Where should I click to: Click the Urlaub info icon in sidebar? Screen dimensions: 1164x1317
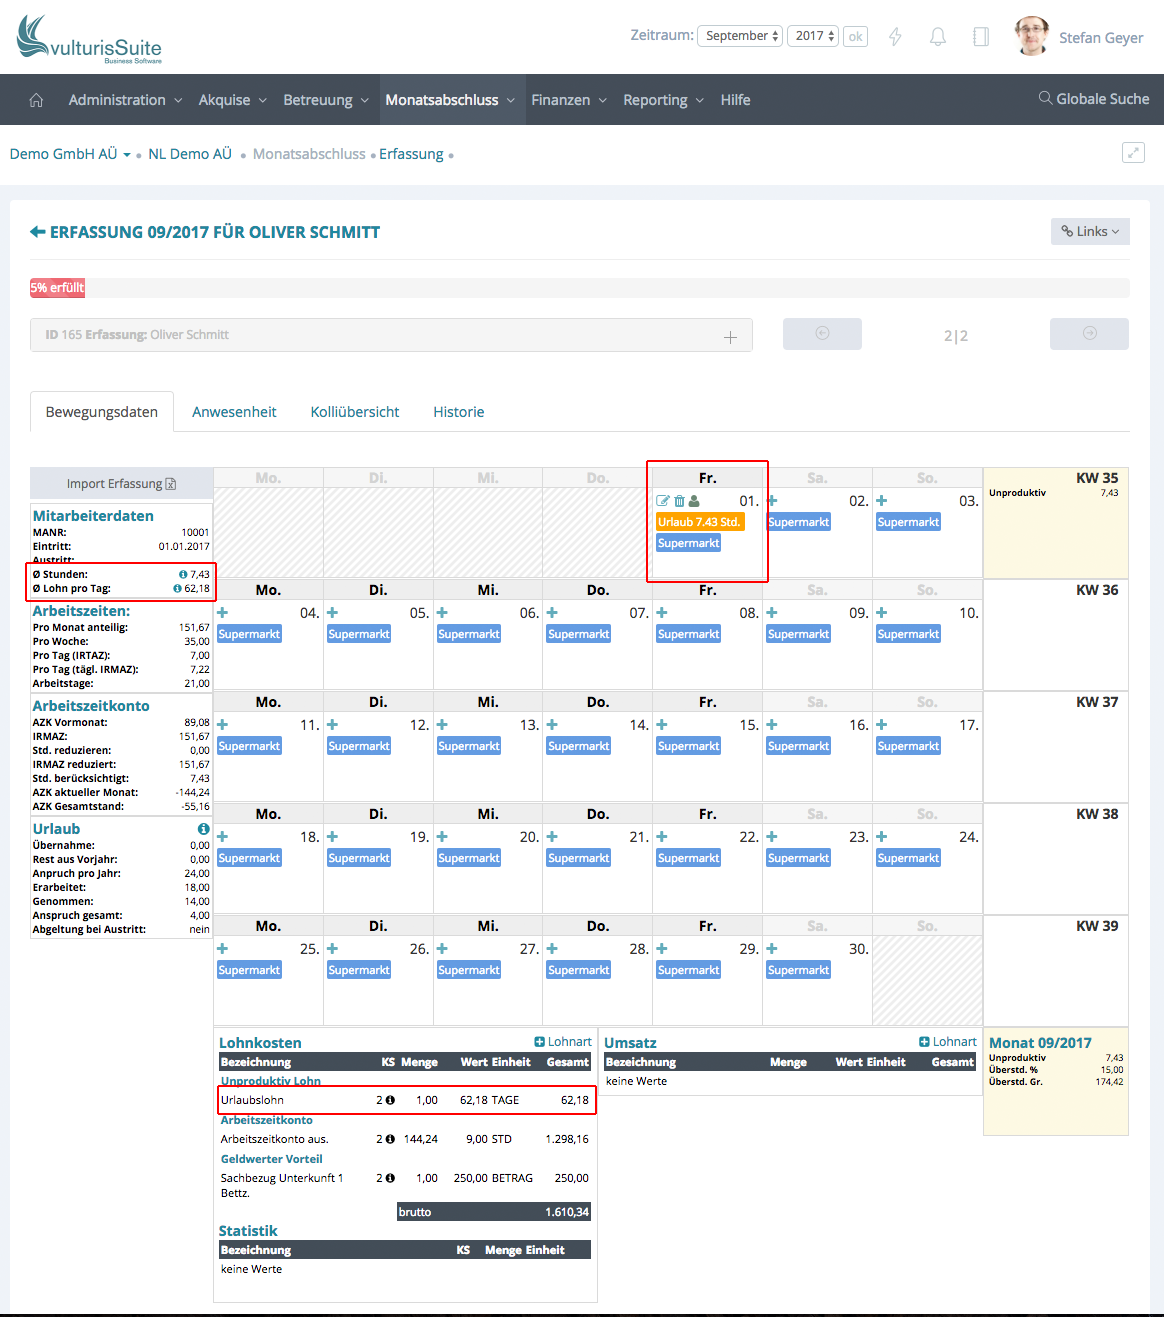pos(203,829)
